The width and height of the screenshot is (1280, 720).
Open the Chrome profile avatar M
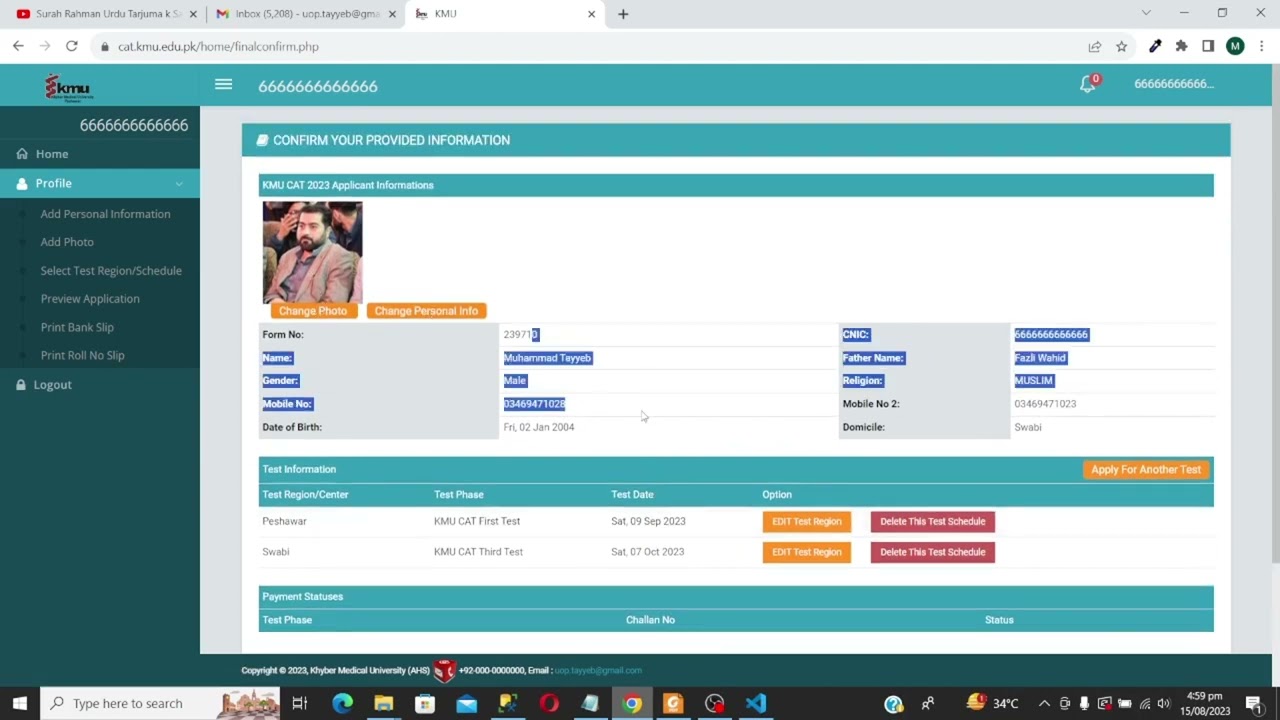[1235, 46]
